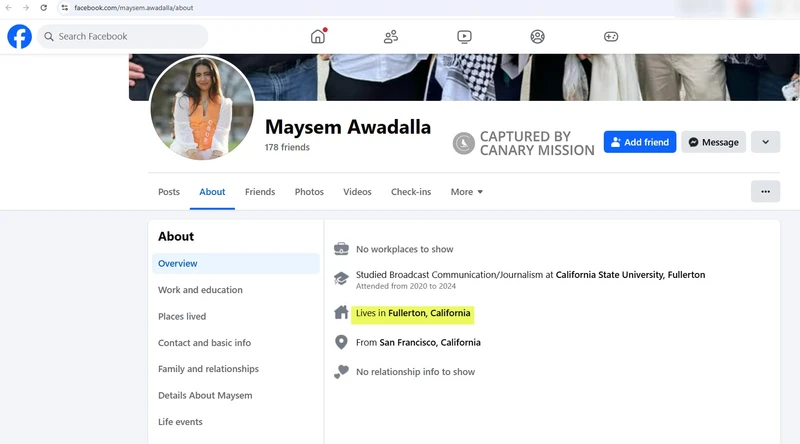
Task: Click the Message button
Action: [x=713, y=142]
